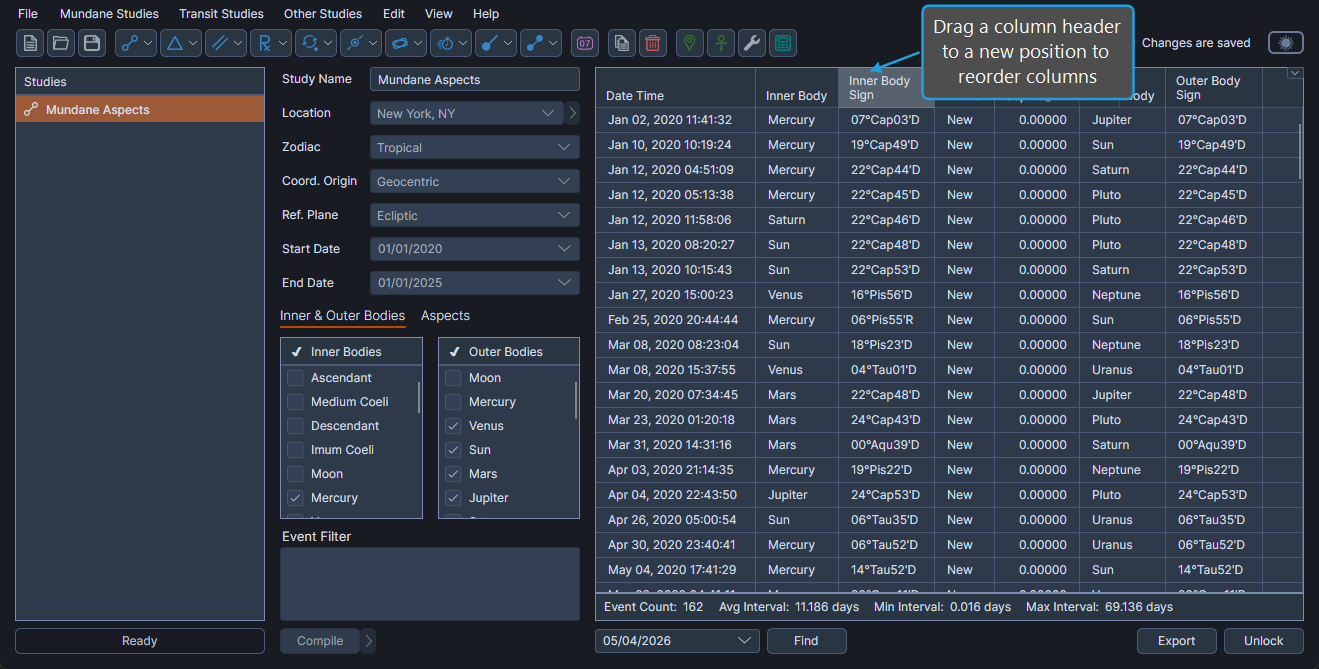Click the Date Time column header

coord(675,88)
